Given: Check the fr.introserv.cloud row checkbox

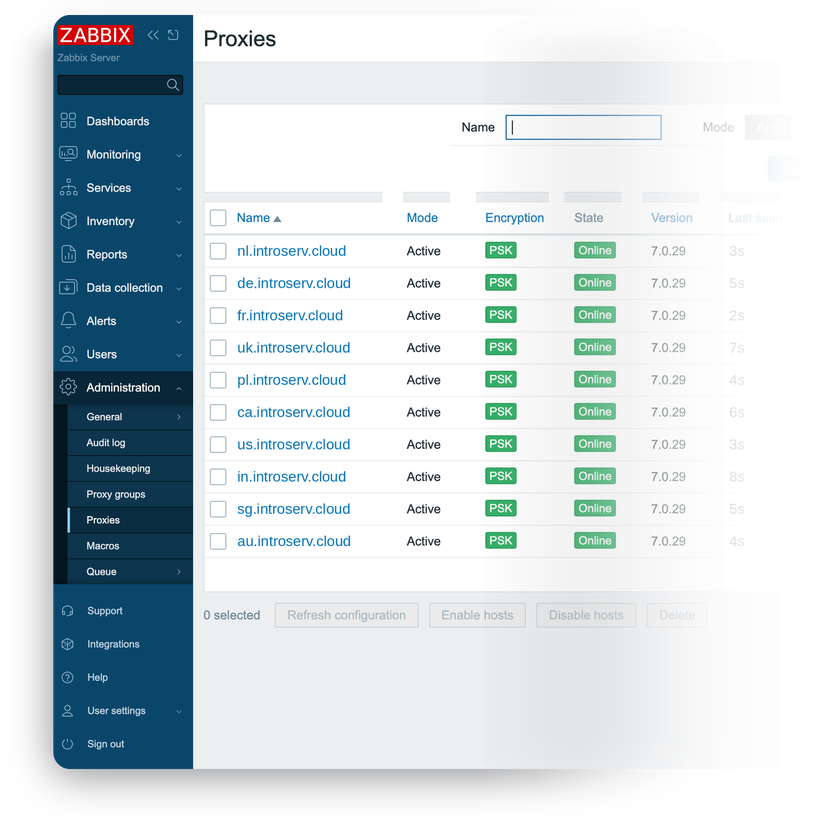Looking at the screenshot, I should point(218,315).
